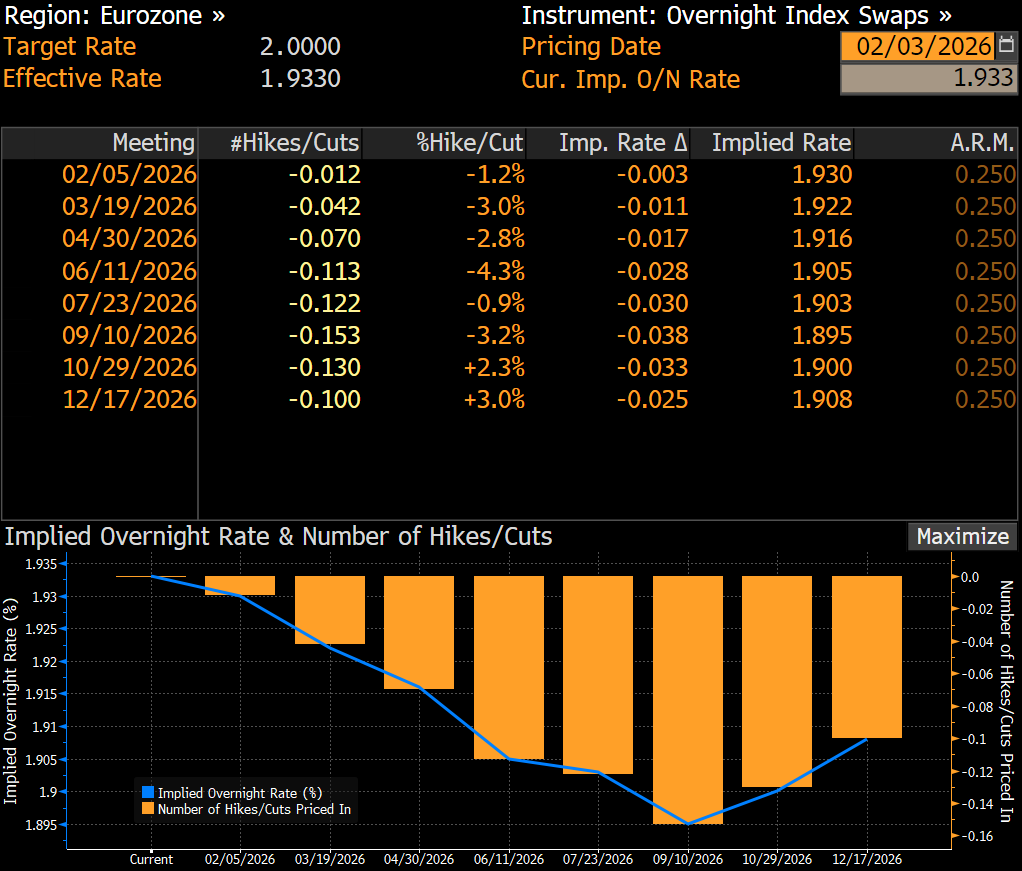Sort by the Meeting column header
The image size is (1022, 871).
[100, 143]
